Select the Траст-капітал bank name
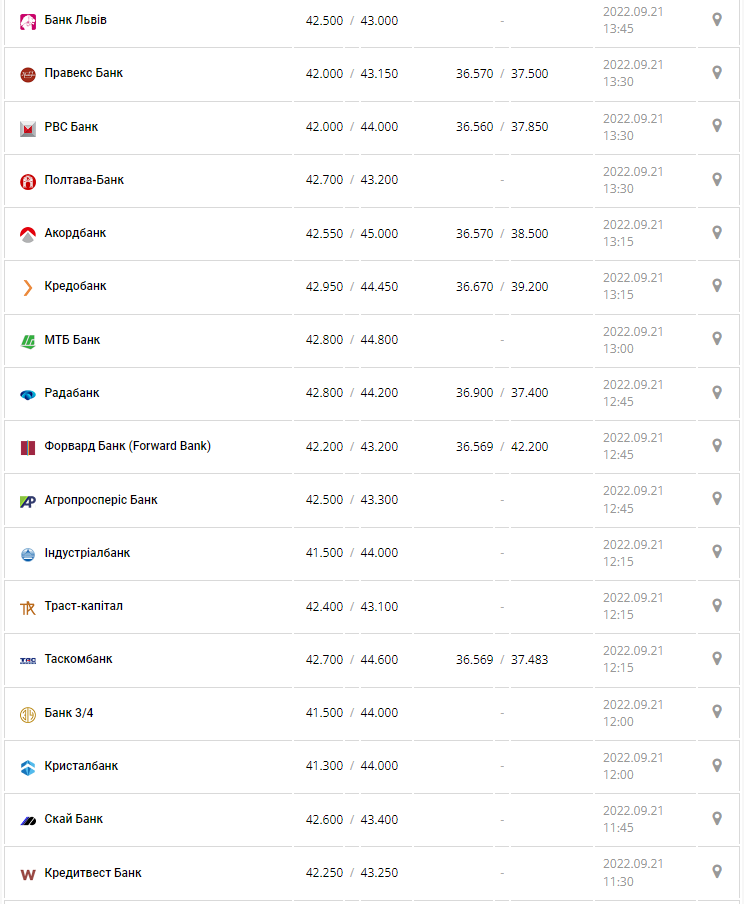744x904 pixels. tap(84, 606)
